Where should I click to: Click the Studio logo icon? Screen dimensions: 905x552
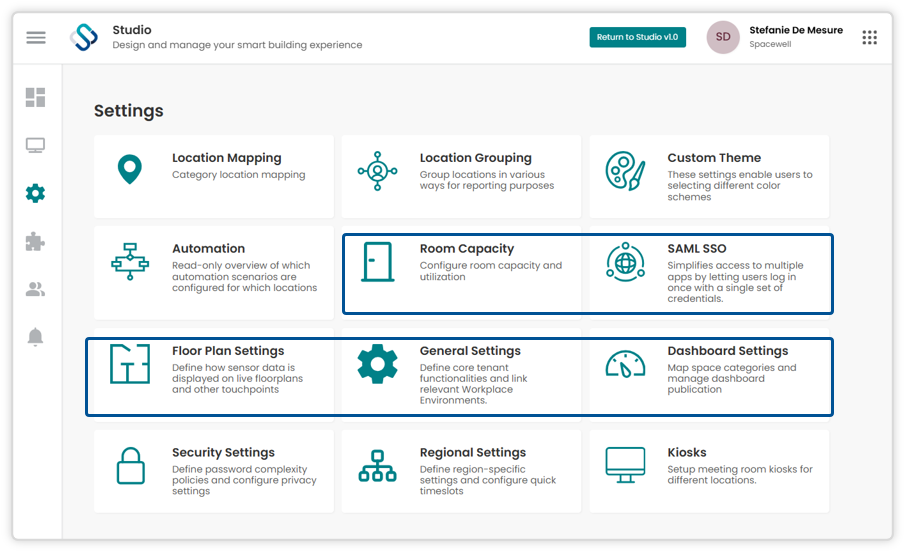84,38
